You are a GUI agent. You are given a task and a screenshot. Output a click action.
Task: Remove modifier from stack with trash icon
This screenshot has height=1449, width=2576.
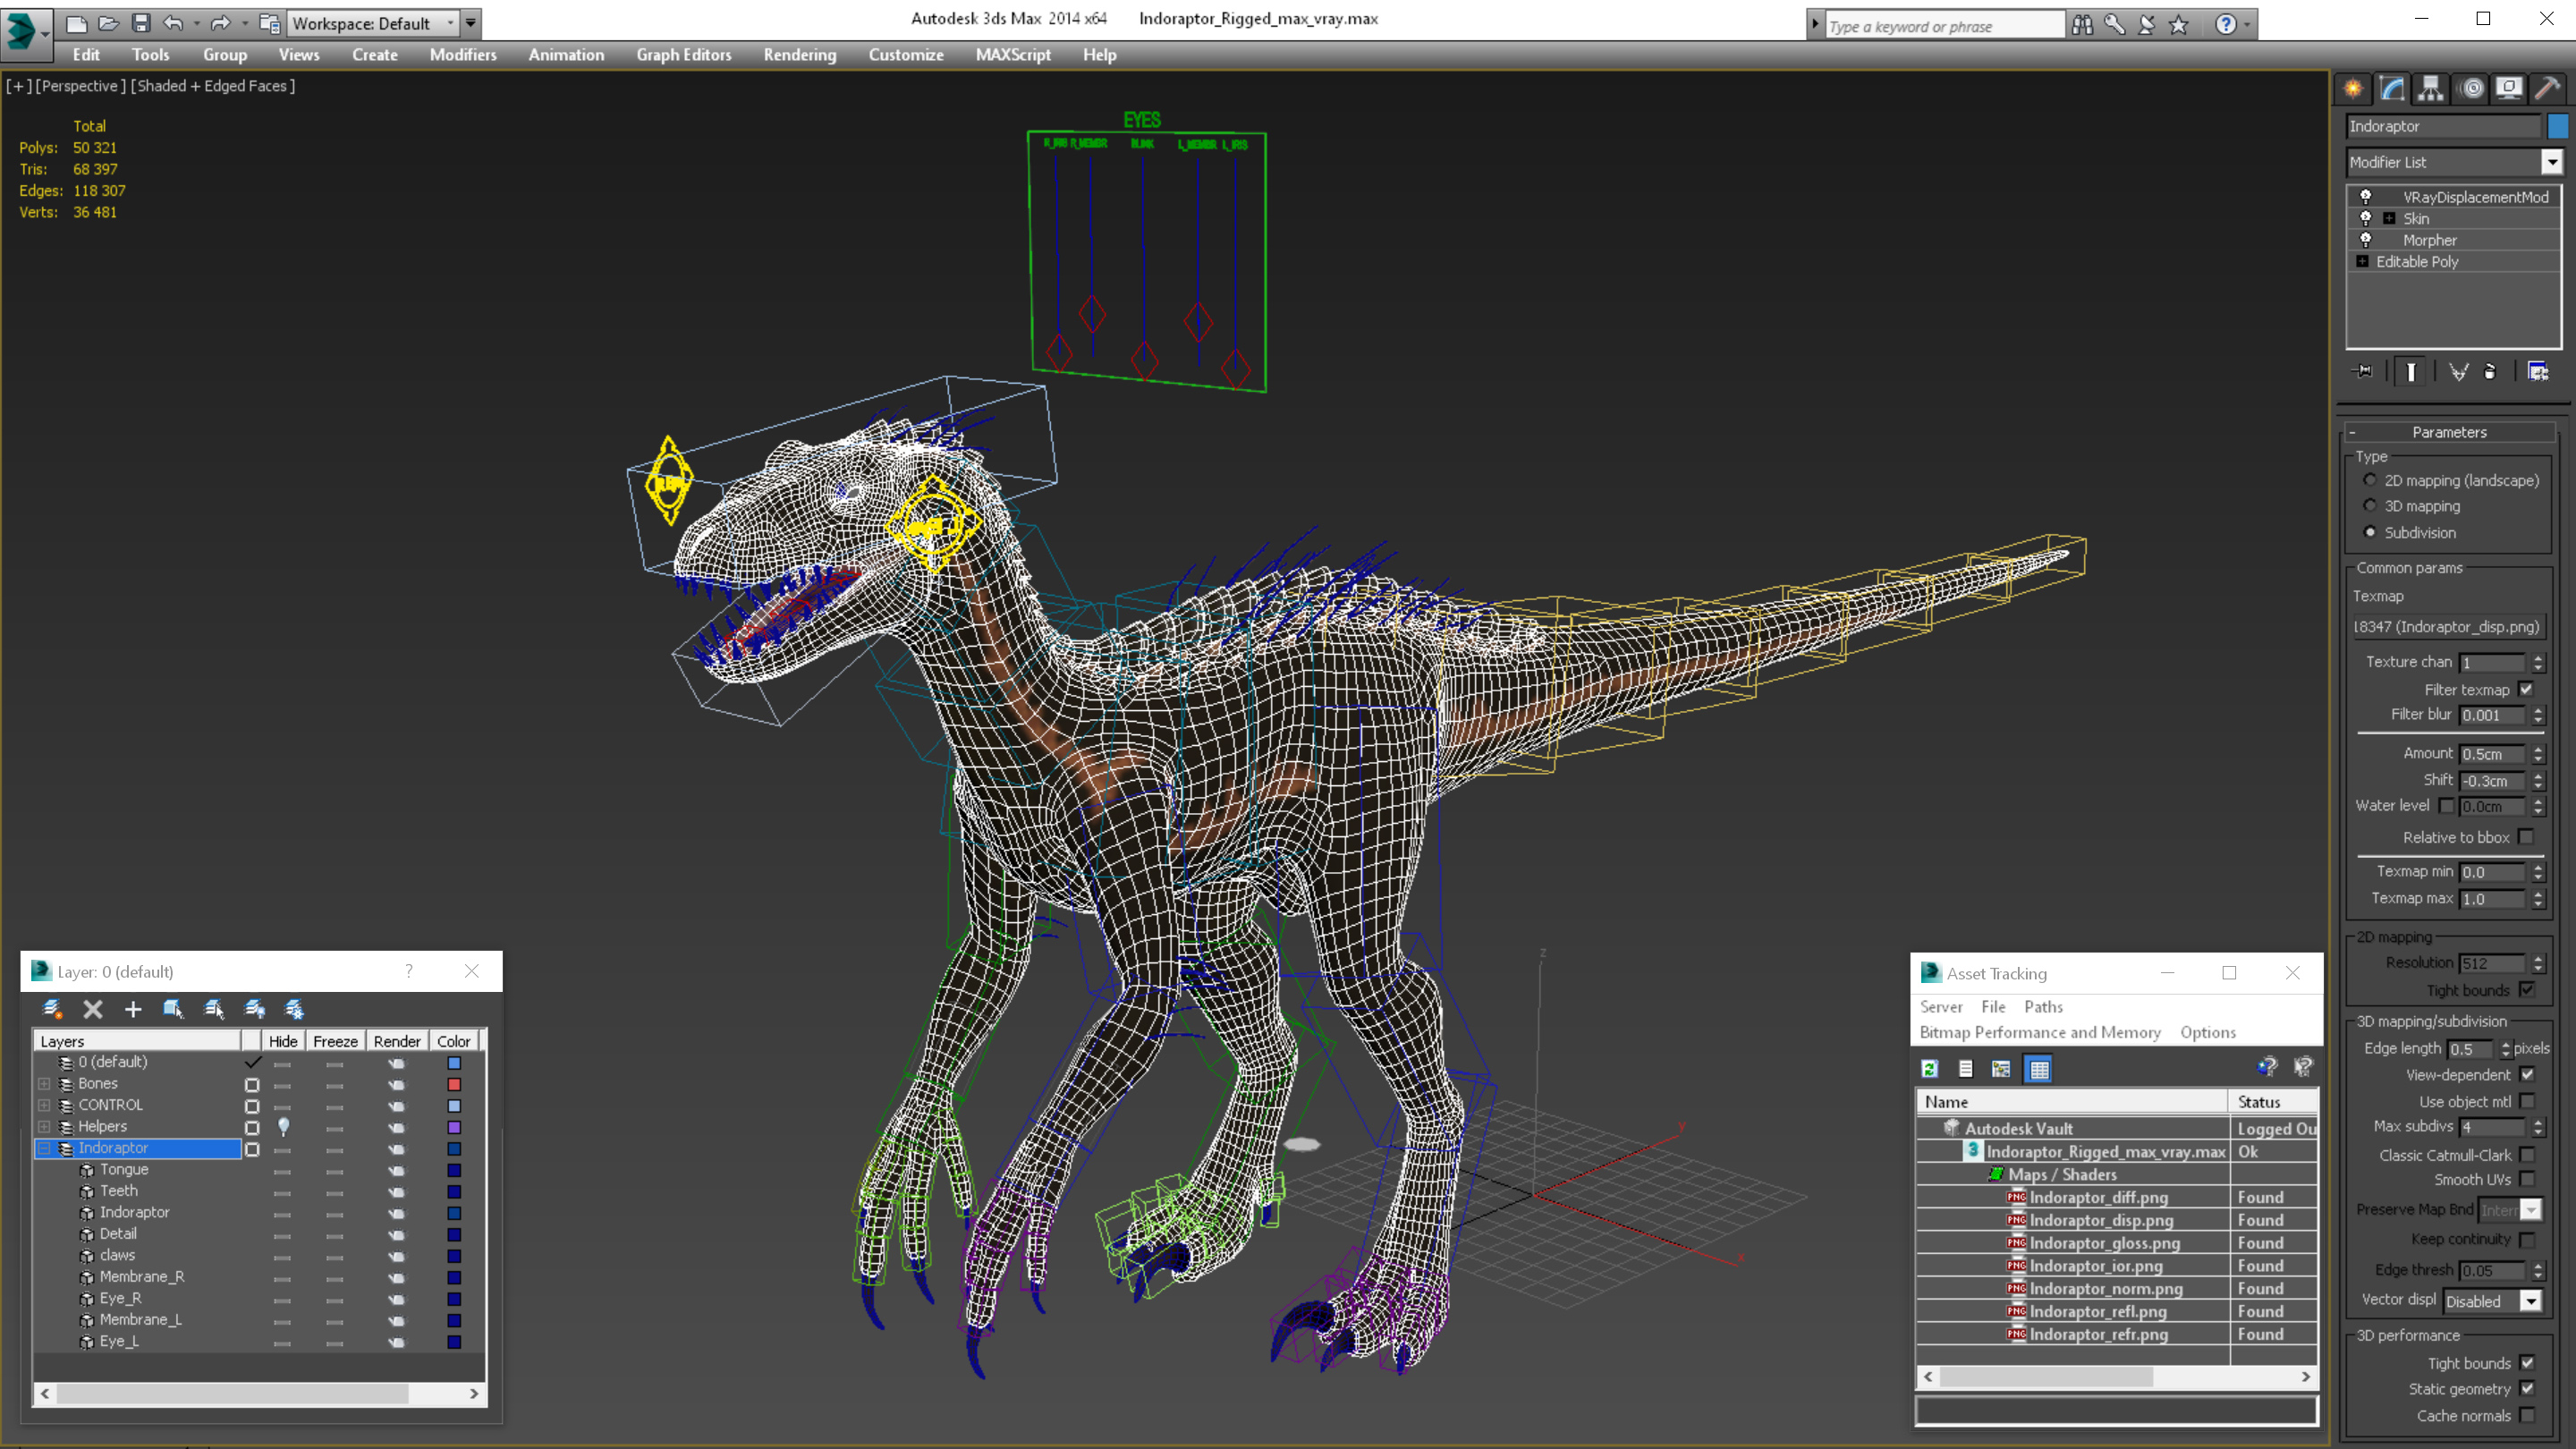(x=2490, y=372)
